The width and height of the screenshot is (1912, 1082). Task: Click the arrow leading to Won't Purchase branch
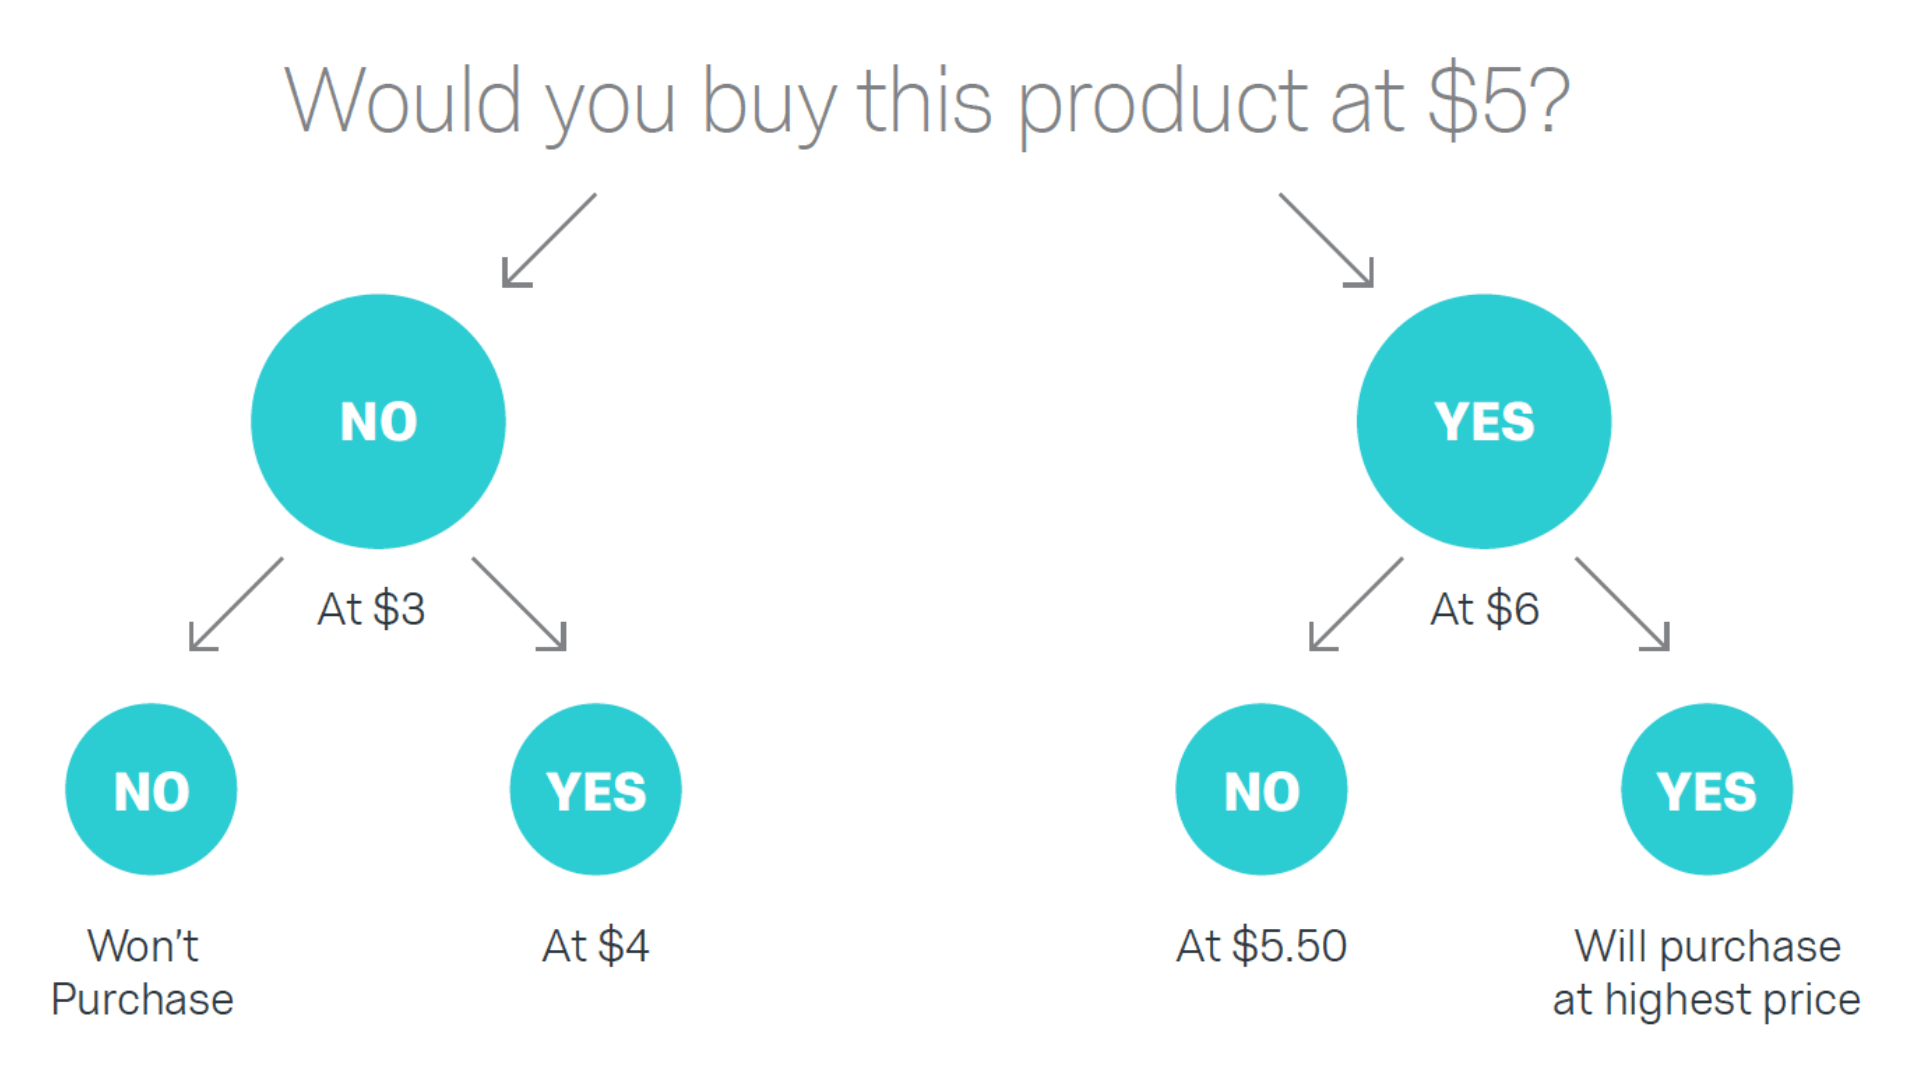236,604
